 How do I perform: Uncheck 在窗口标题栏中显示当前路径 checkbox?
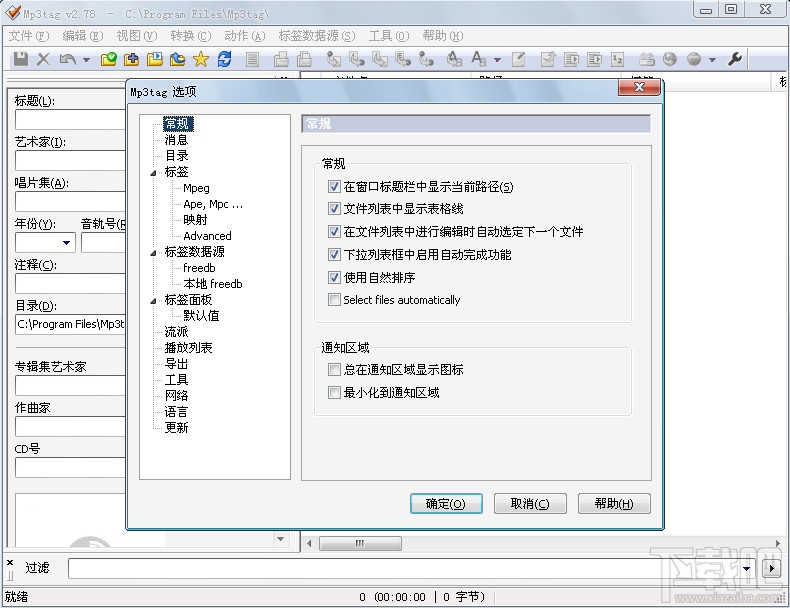[334, 187]
